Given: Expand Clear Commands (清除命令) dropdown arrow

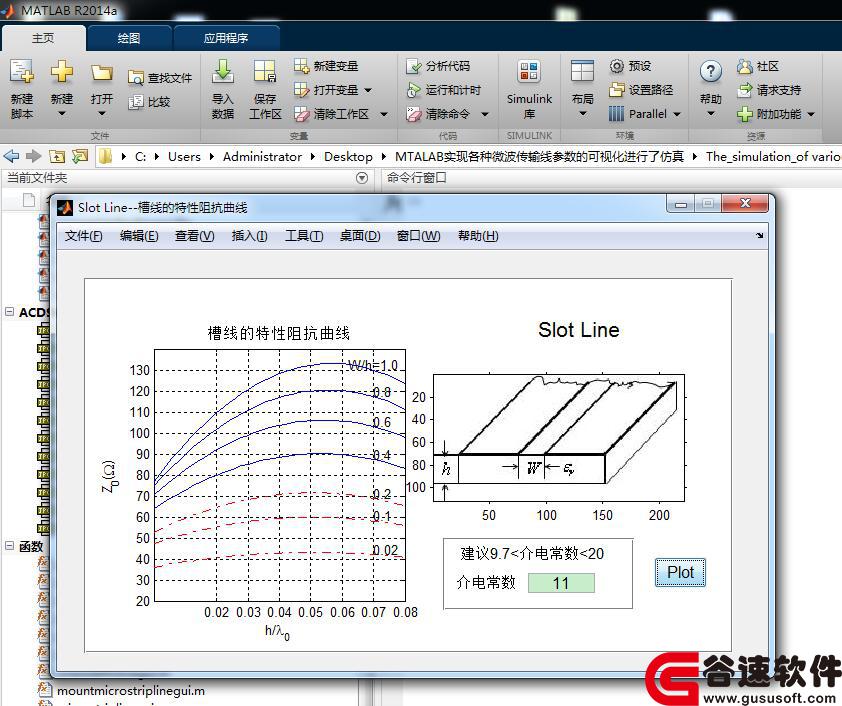Looking at the screenshot, I should click(484, 114).
